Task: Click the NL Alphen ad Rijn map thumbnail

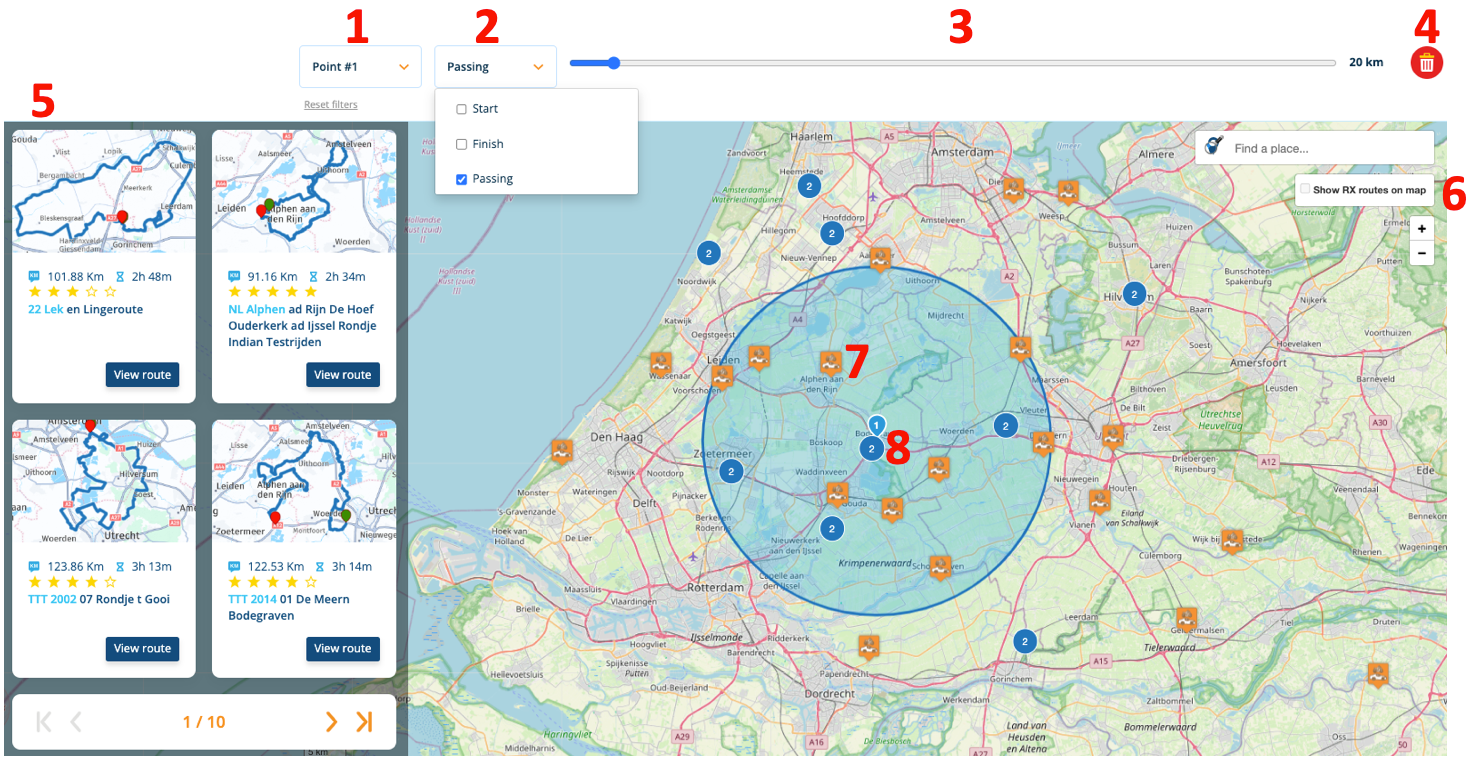Action: (305, 192)
